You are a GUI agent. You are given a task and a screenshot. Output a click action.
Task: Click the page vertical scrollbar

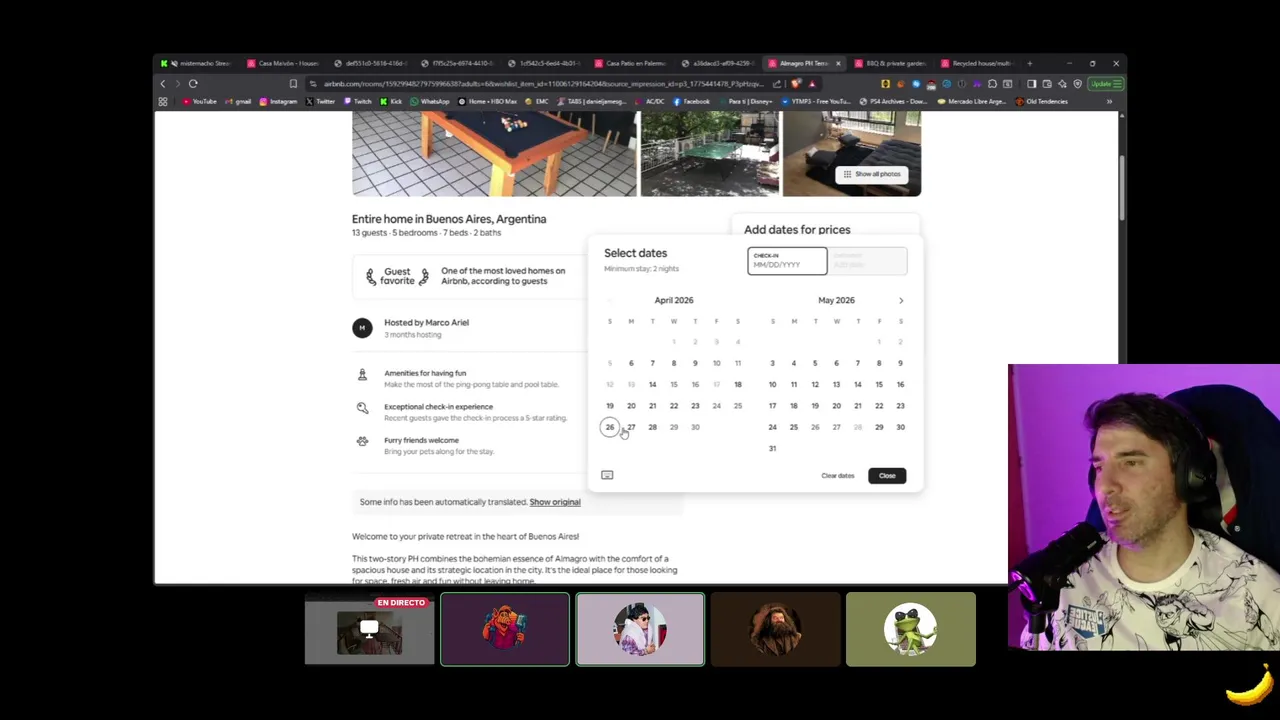coord(1121,187)
